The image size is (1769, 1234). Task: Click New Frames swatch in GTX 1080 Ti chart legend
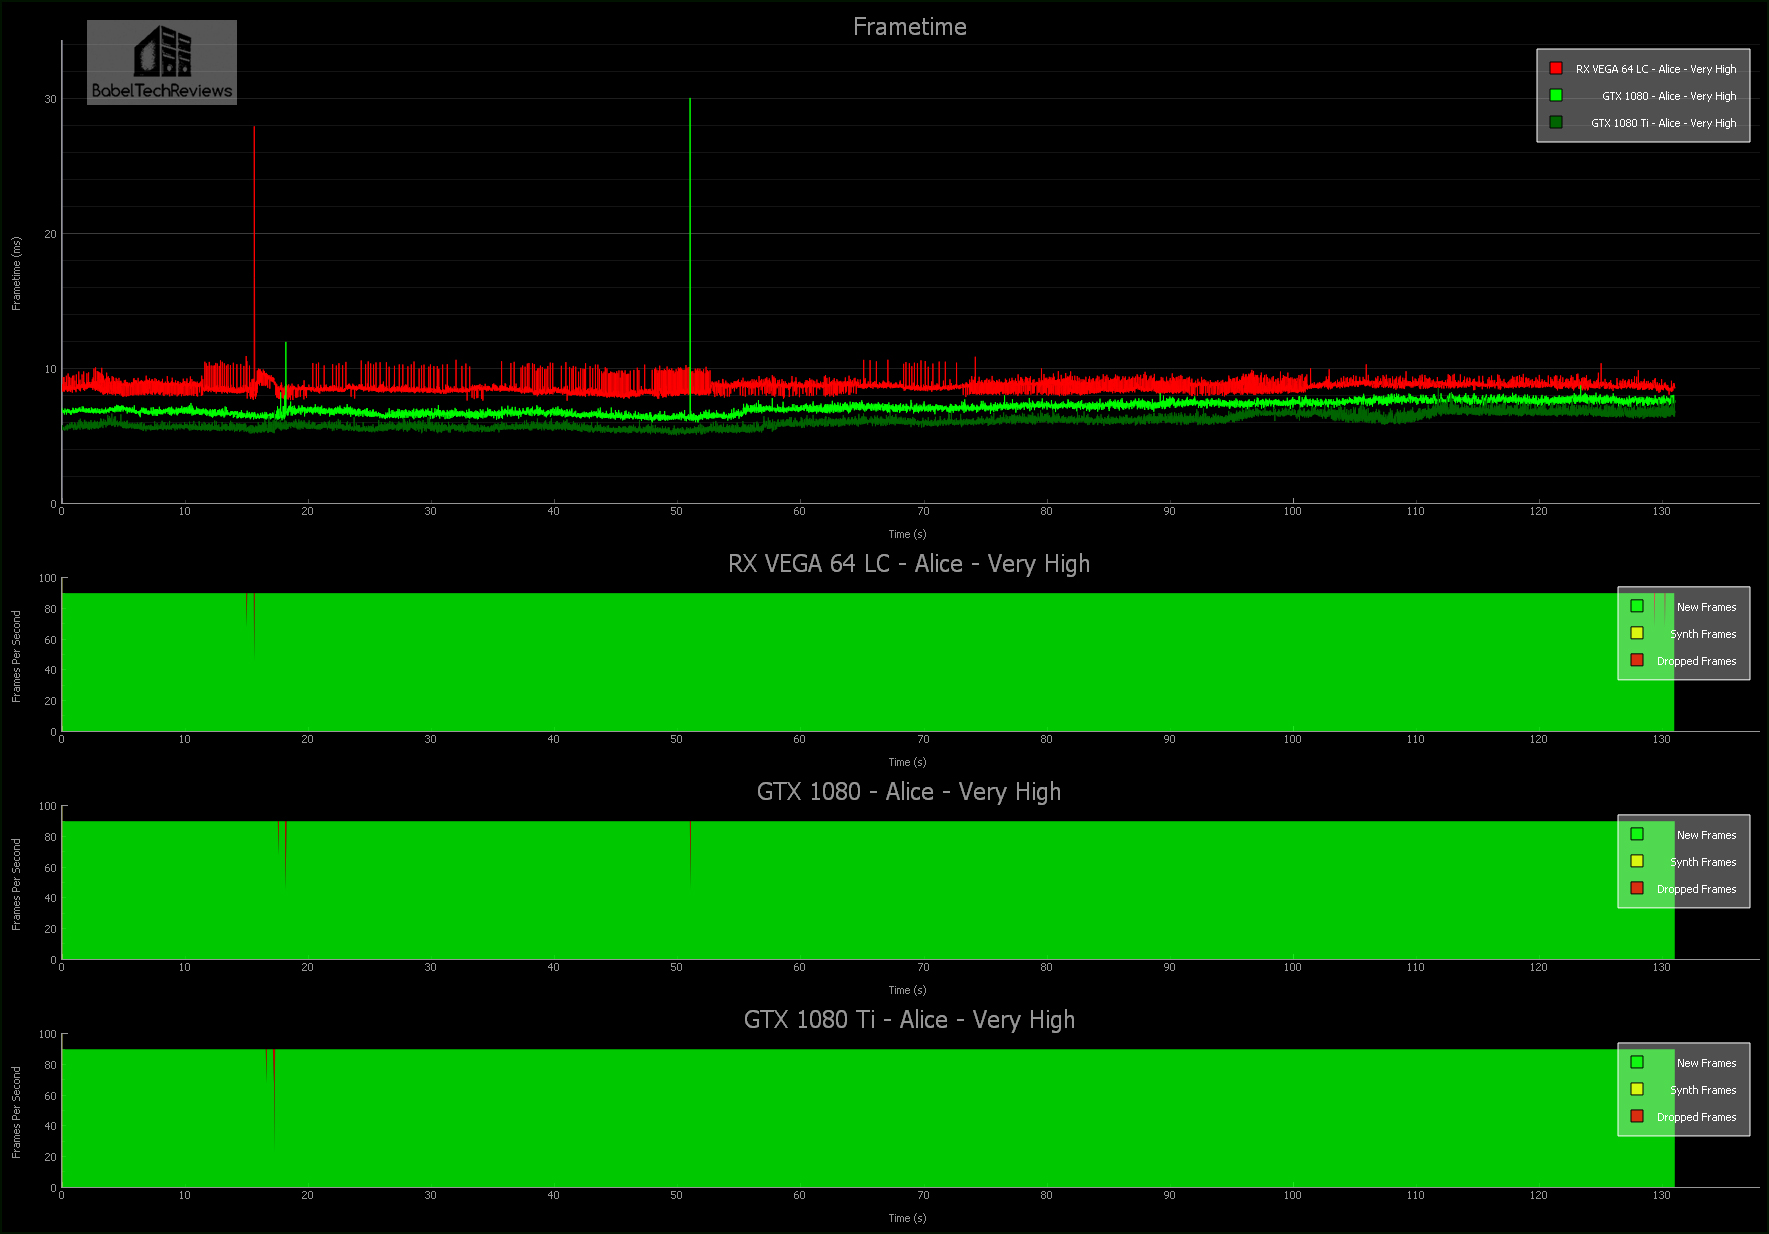[x=1637, y=1062]
